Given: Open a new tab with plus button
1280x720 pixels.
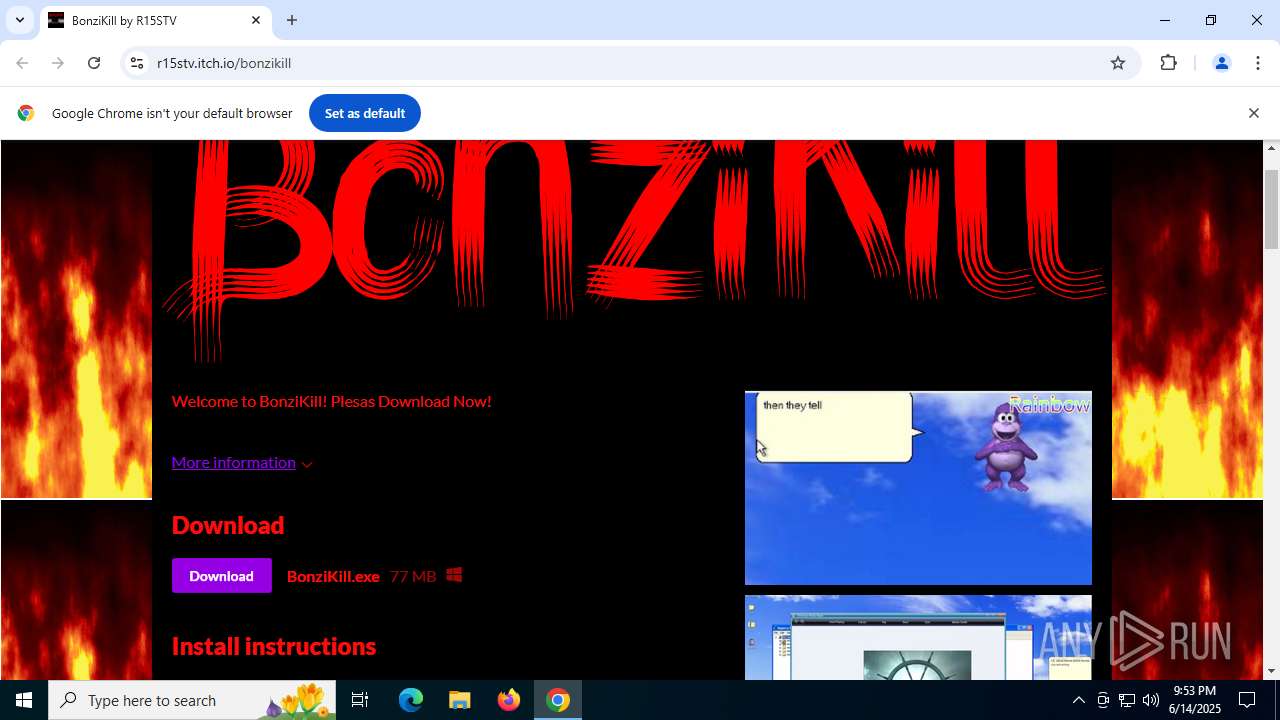Looking at the screenshot, I should coord(292,20).
